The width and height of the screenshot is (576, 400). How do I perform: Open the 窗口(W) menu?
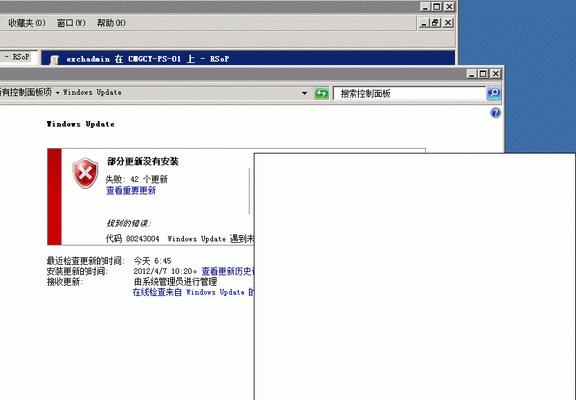pos(71,23)
